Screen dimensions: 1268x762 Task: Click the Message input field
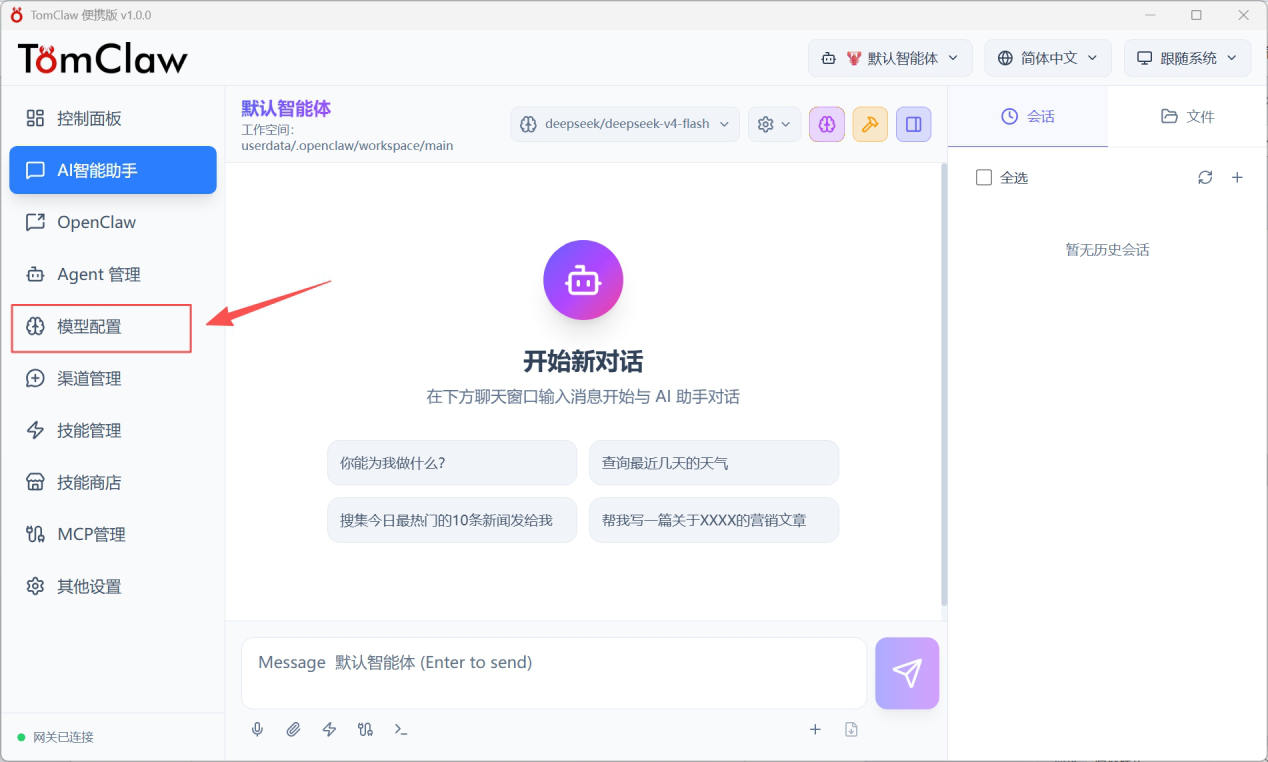[554, 673]
